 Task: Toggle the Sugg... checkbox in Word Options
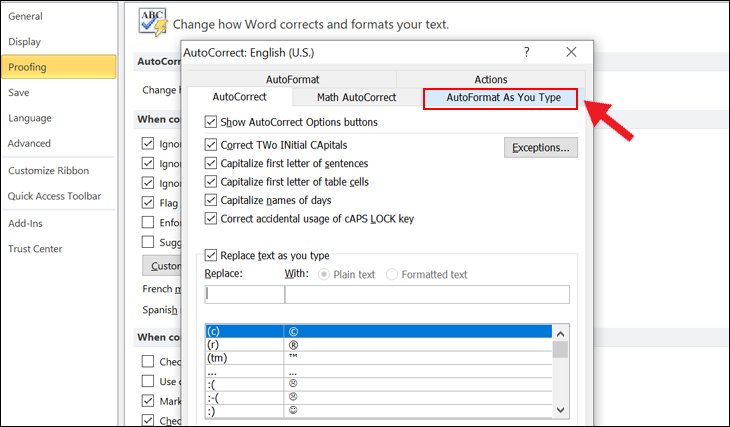click(x=148, y=242)
